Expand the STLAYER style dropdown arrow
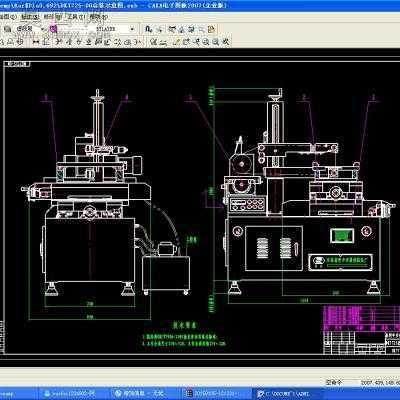This screenshot has width=400, height=400. [x=132, y=29]
